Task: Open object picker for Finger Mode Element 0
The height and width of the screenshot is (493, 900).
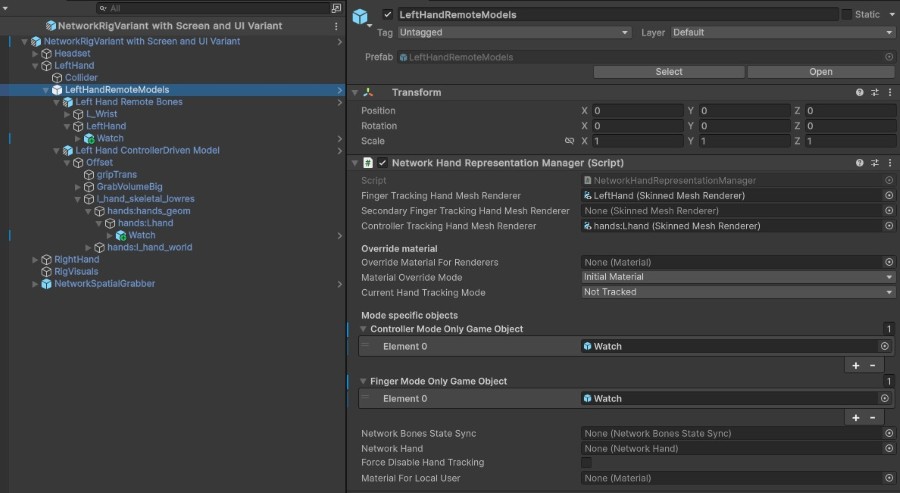Action: pyautogui.click(x=885, y=398)
